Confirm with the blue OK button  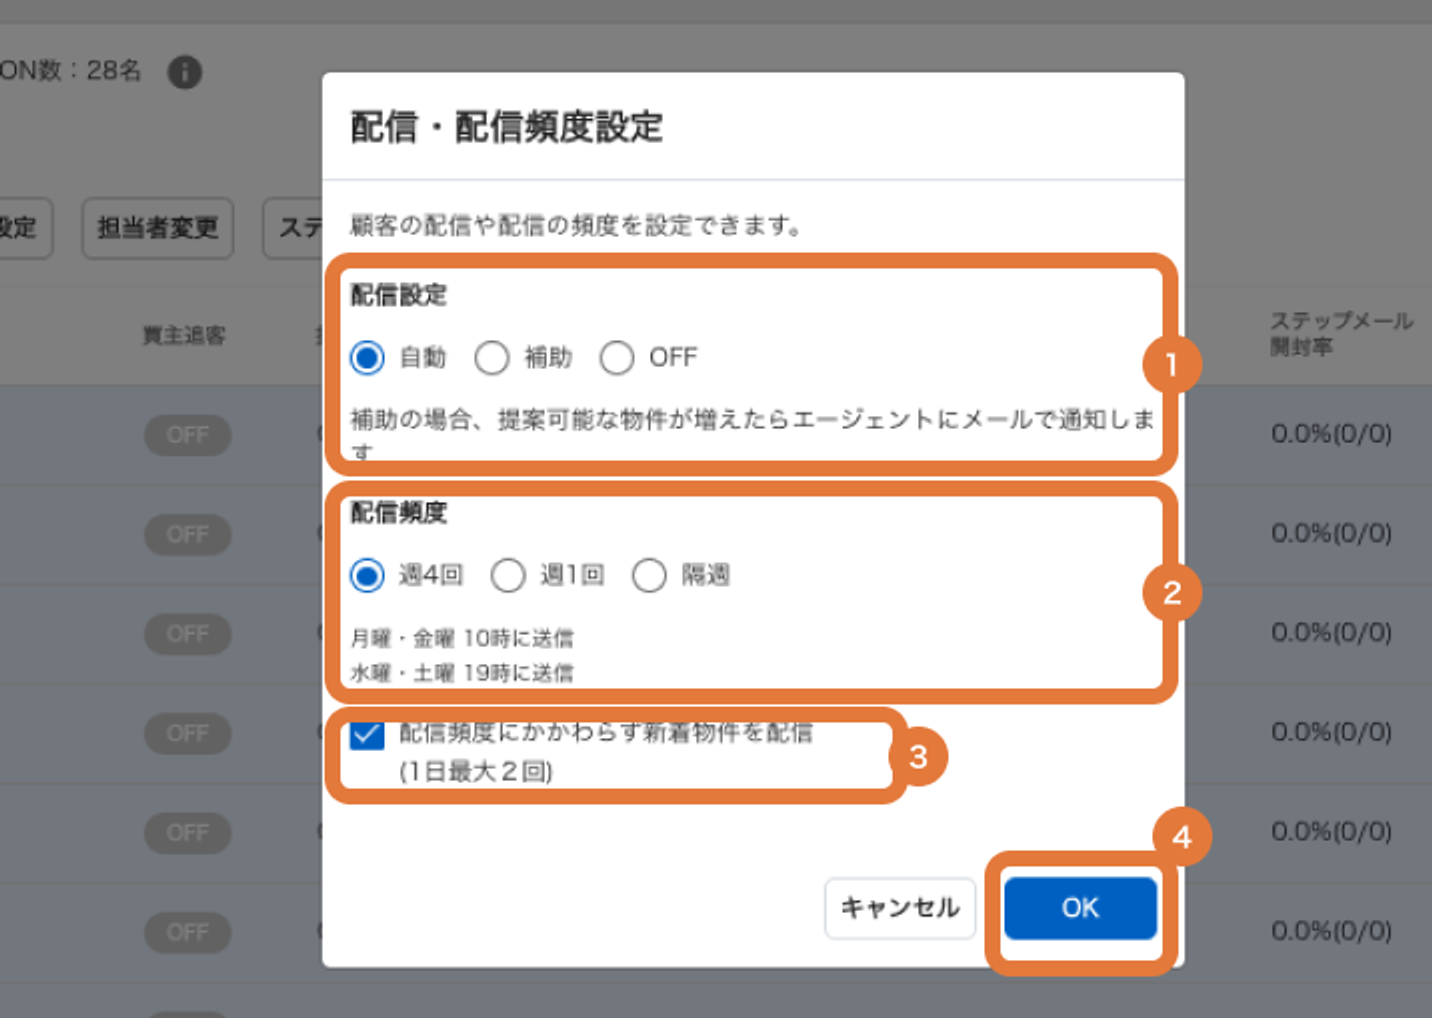point(1080,908)
